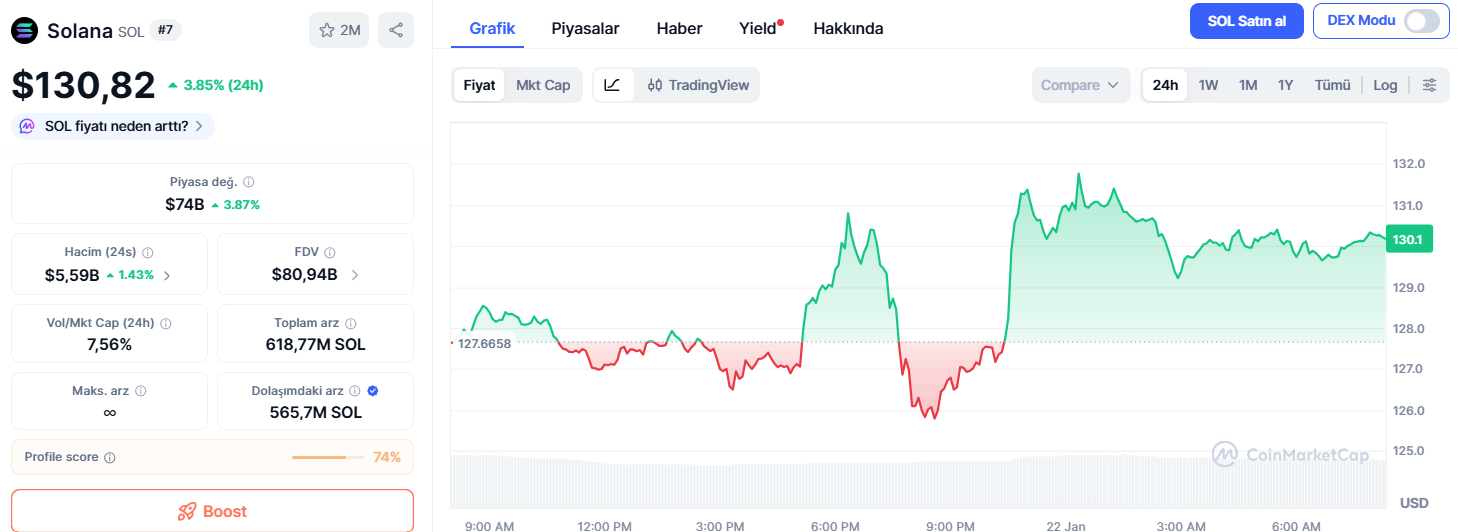Open the Grafik tab

(x=492, y=28)
